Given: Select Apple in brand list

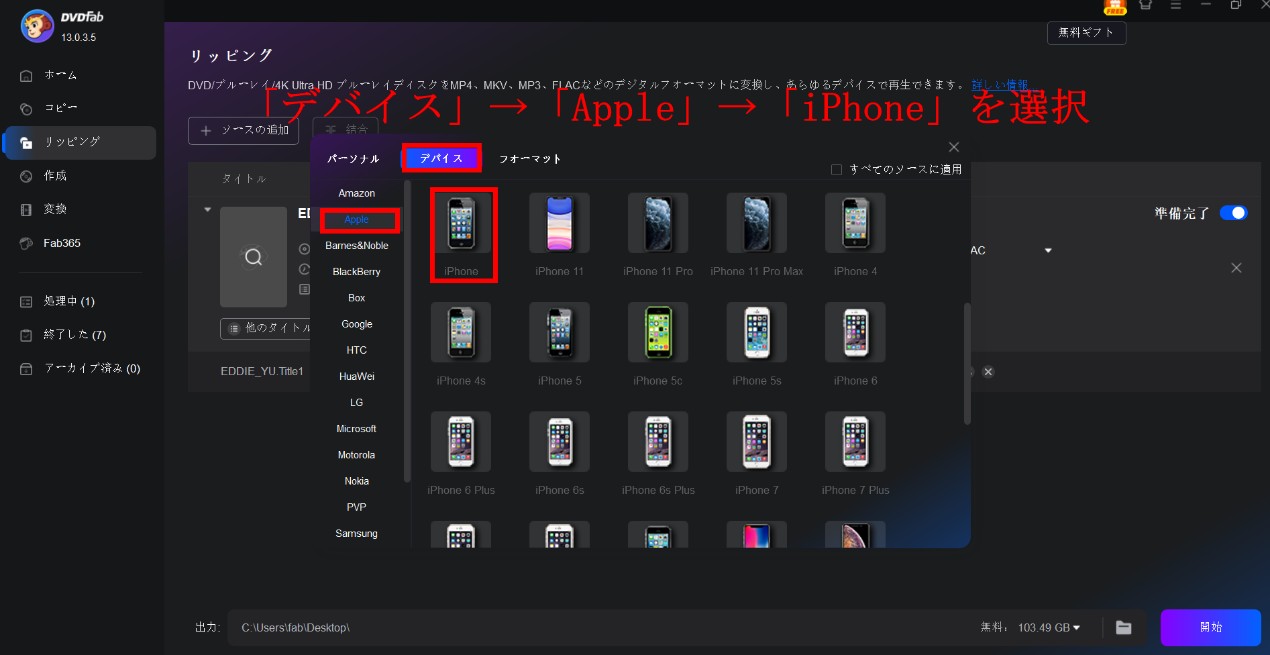Looking at the screenshot, I should coord(357,219).
